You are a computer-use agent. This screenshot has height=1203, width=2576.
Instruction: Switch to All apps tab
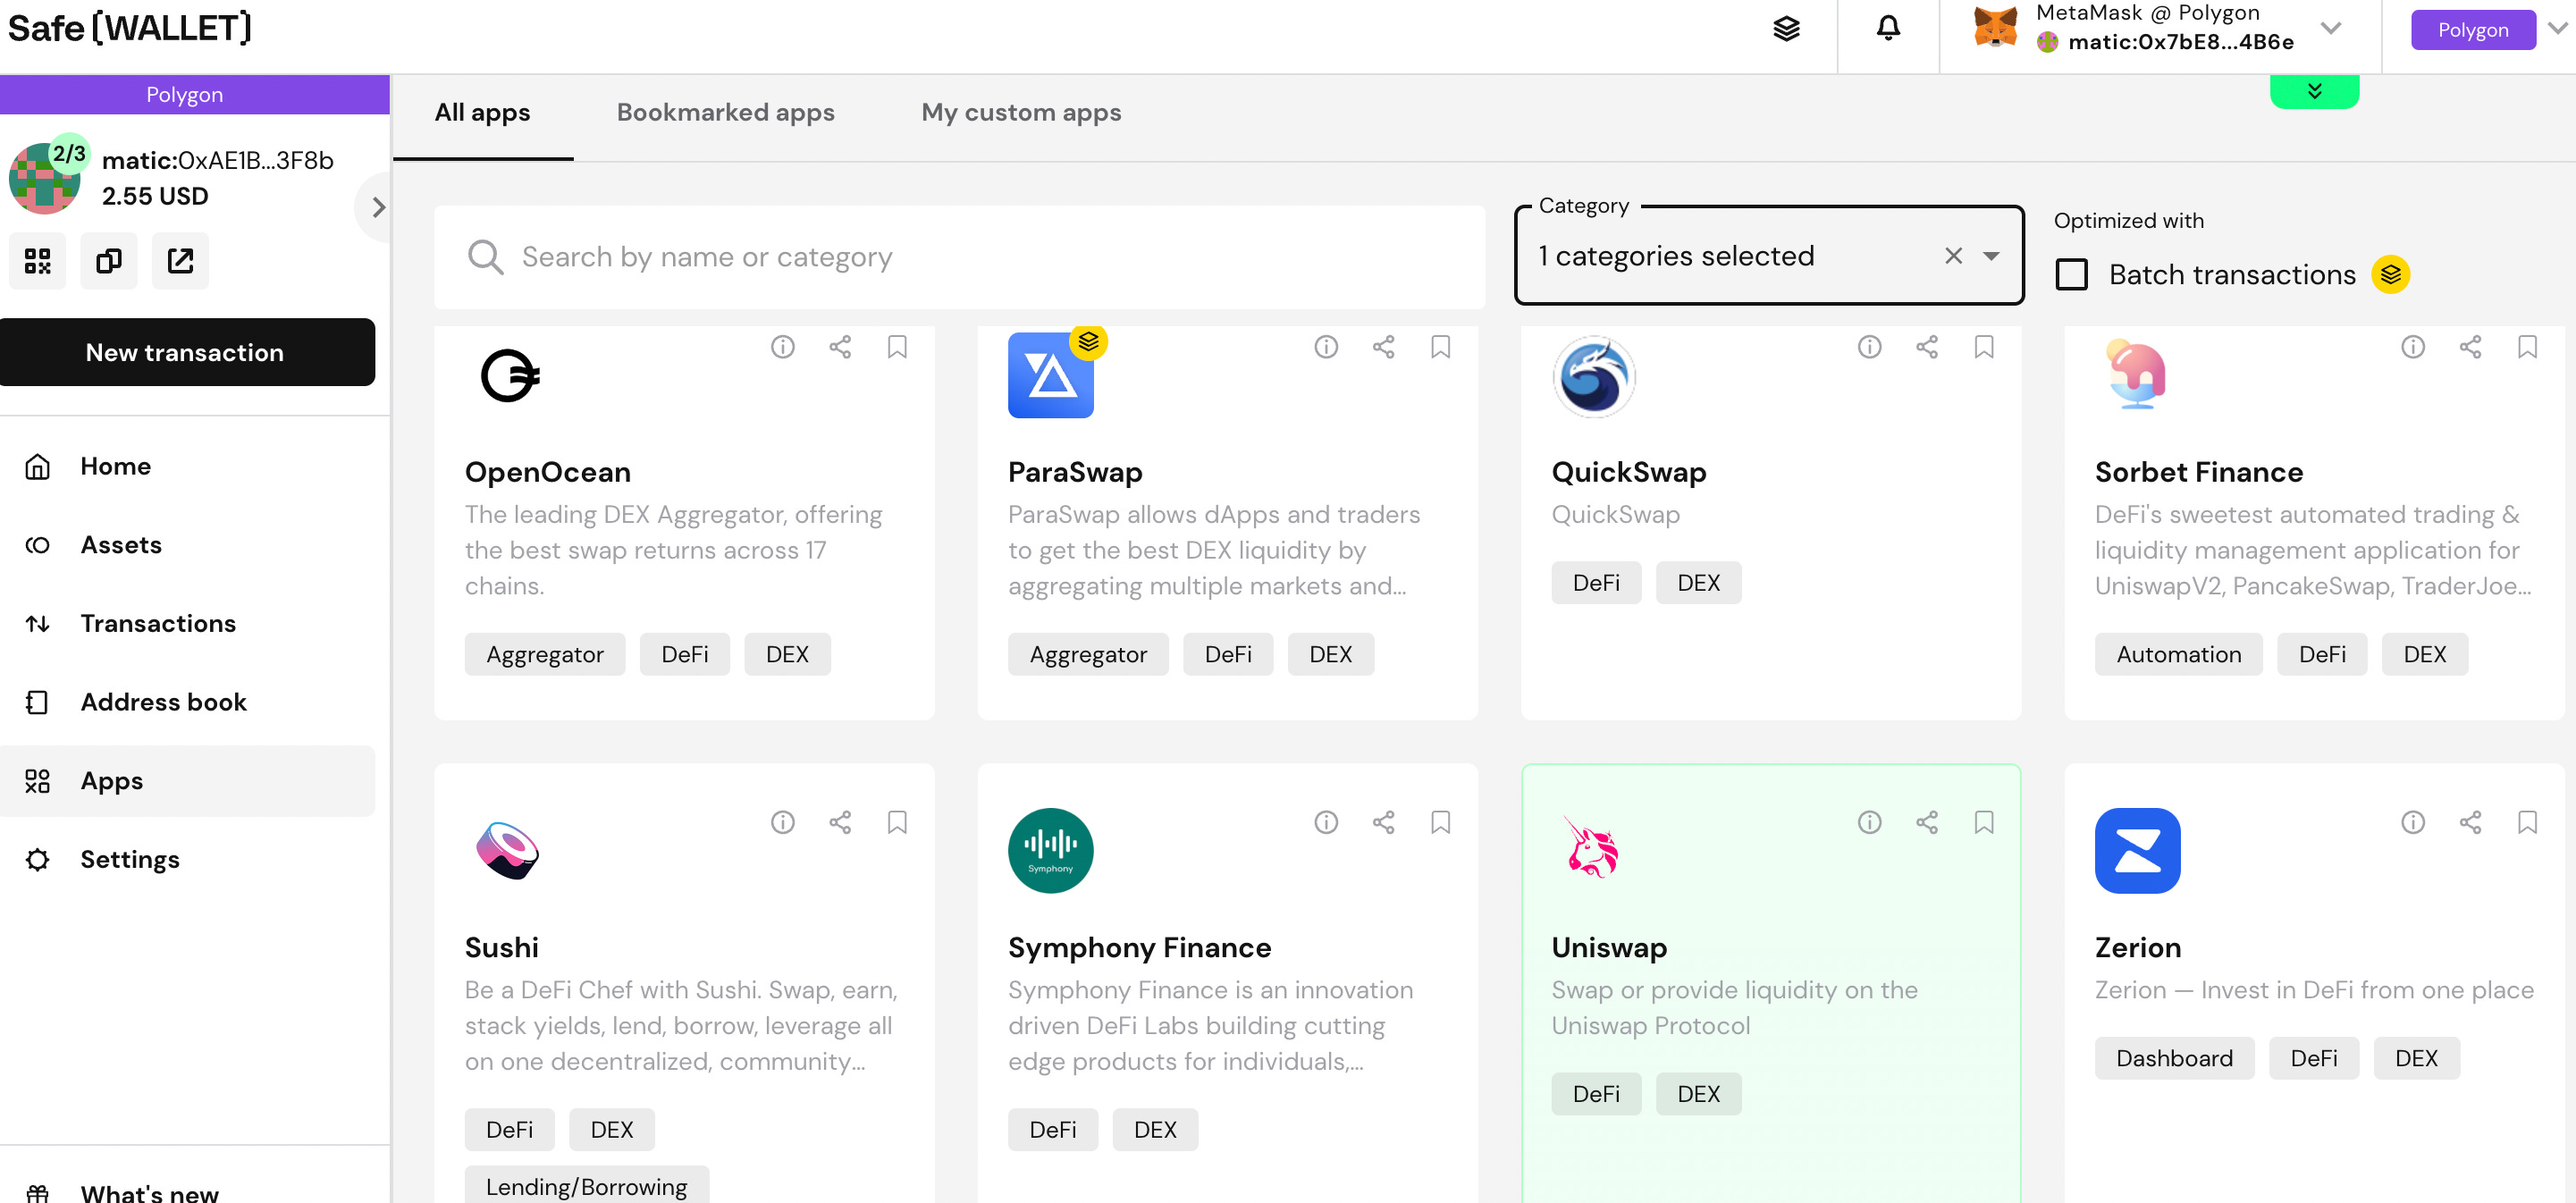coord(482,113)
